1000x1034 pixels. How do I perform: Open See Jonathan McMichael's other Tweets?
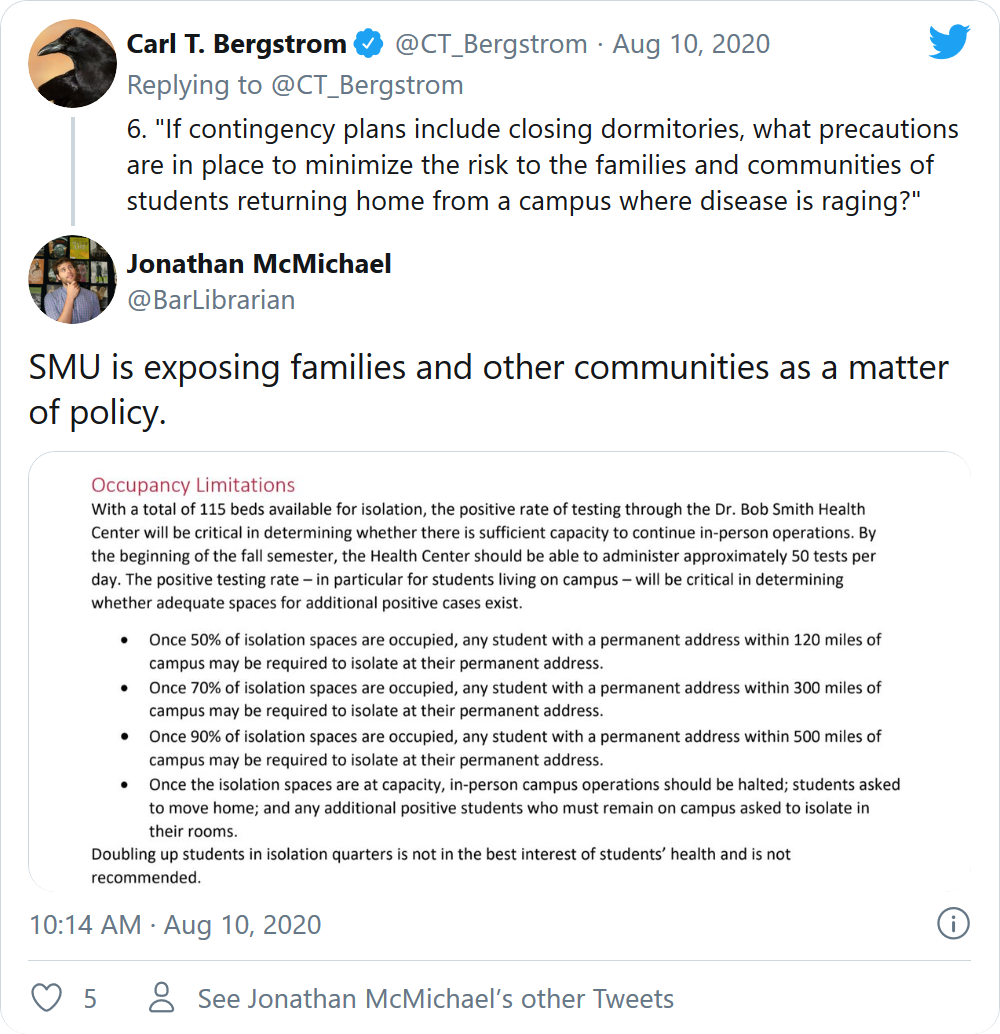pyautogui.click(x=435, y=998)
